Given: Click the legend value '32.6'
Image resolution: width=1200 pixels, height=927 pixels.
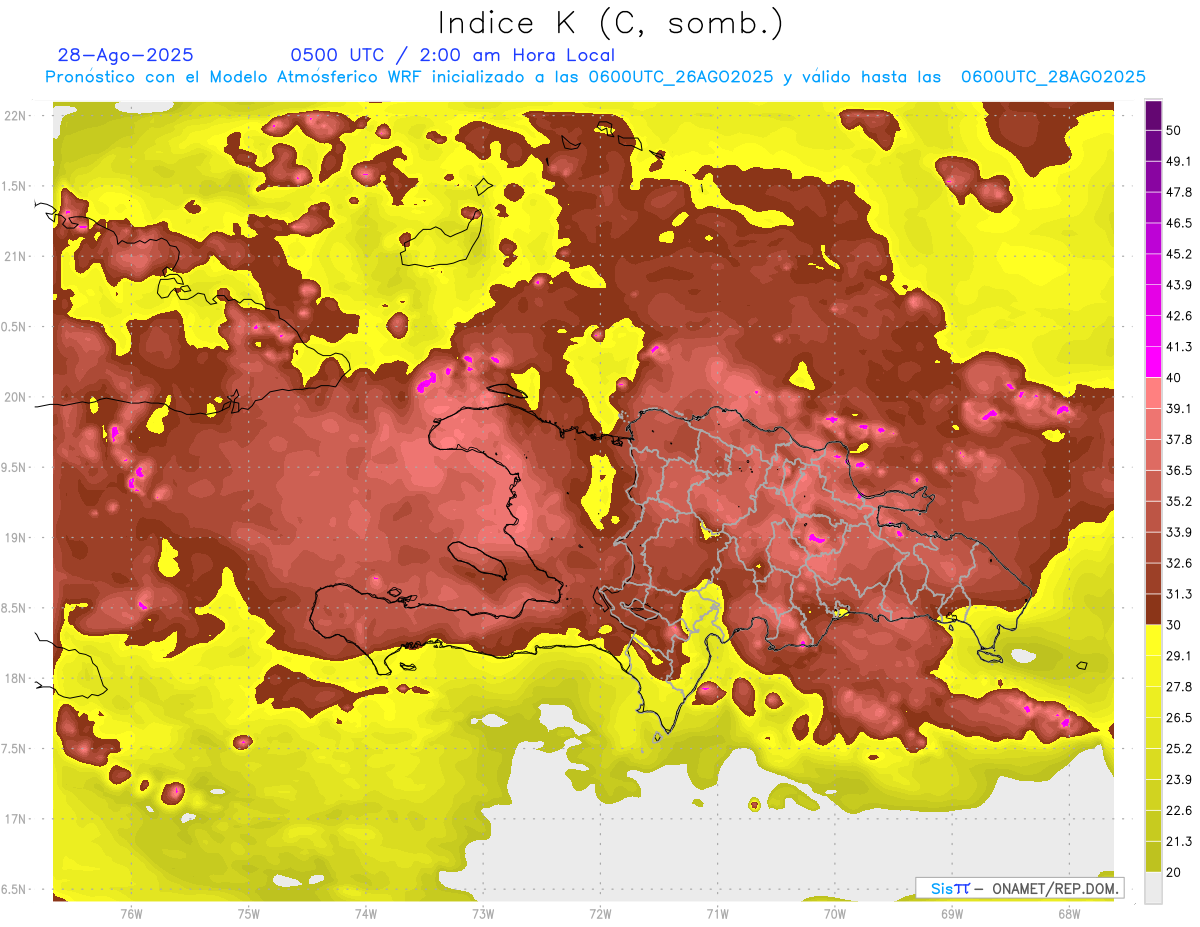Looking at the screenshot, I should click(1178, 563).
